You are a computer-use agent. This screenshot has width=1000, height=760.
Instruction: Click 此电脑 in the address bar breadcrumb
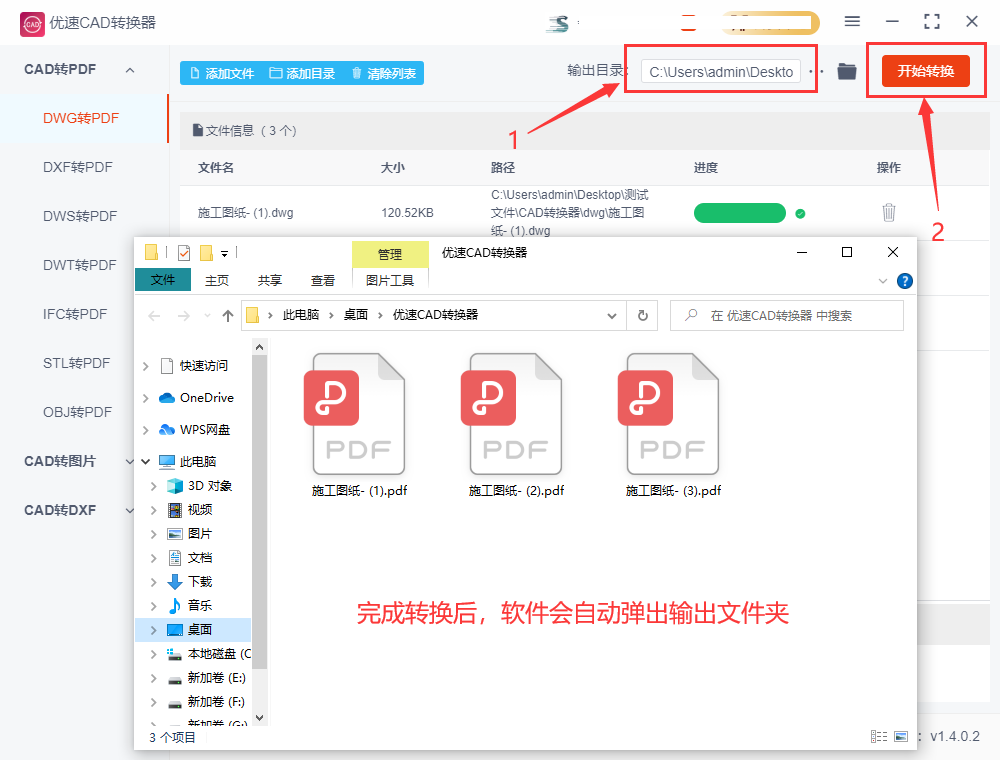click(x=301, y=315)
